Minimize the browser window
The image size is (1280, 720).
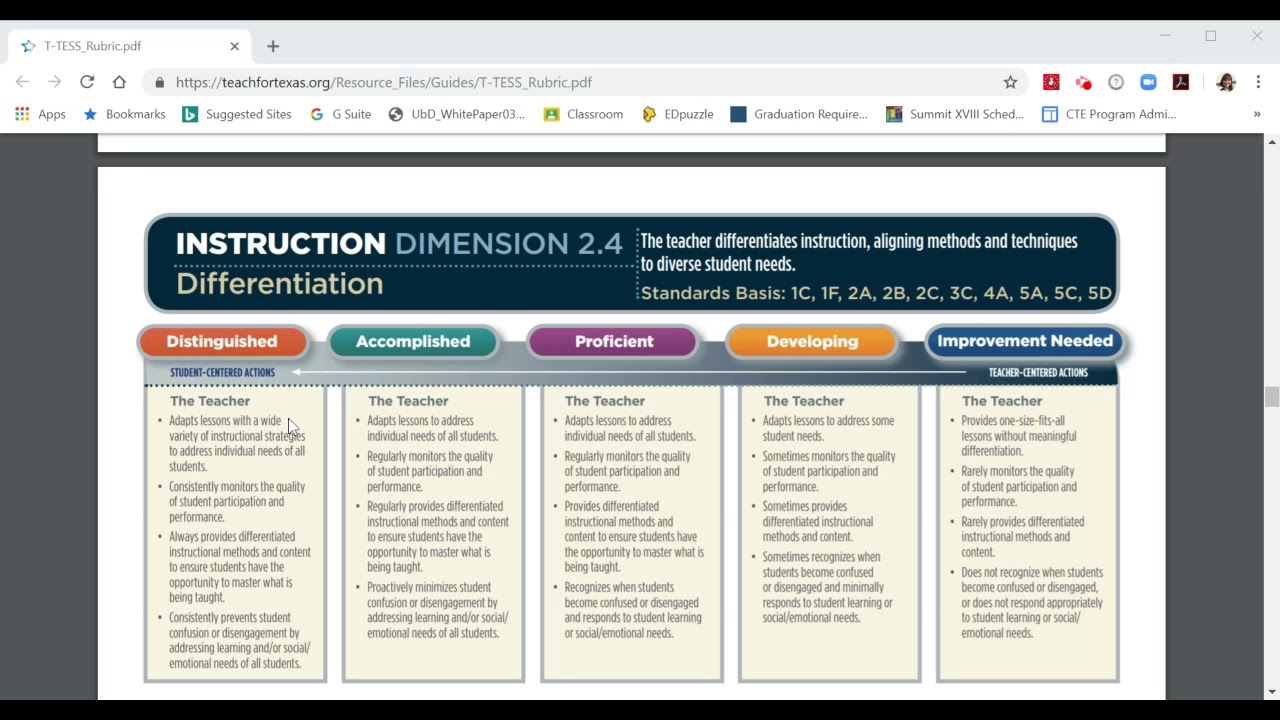[x=1164, y=36]
